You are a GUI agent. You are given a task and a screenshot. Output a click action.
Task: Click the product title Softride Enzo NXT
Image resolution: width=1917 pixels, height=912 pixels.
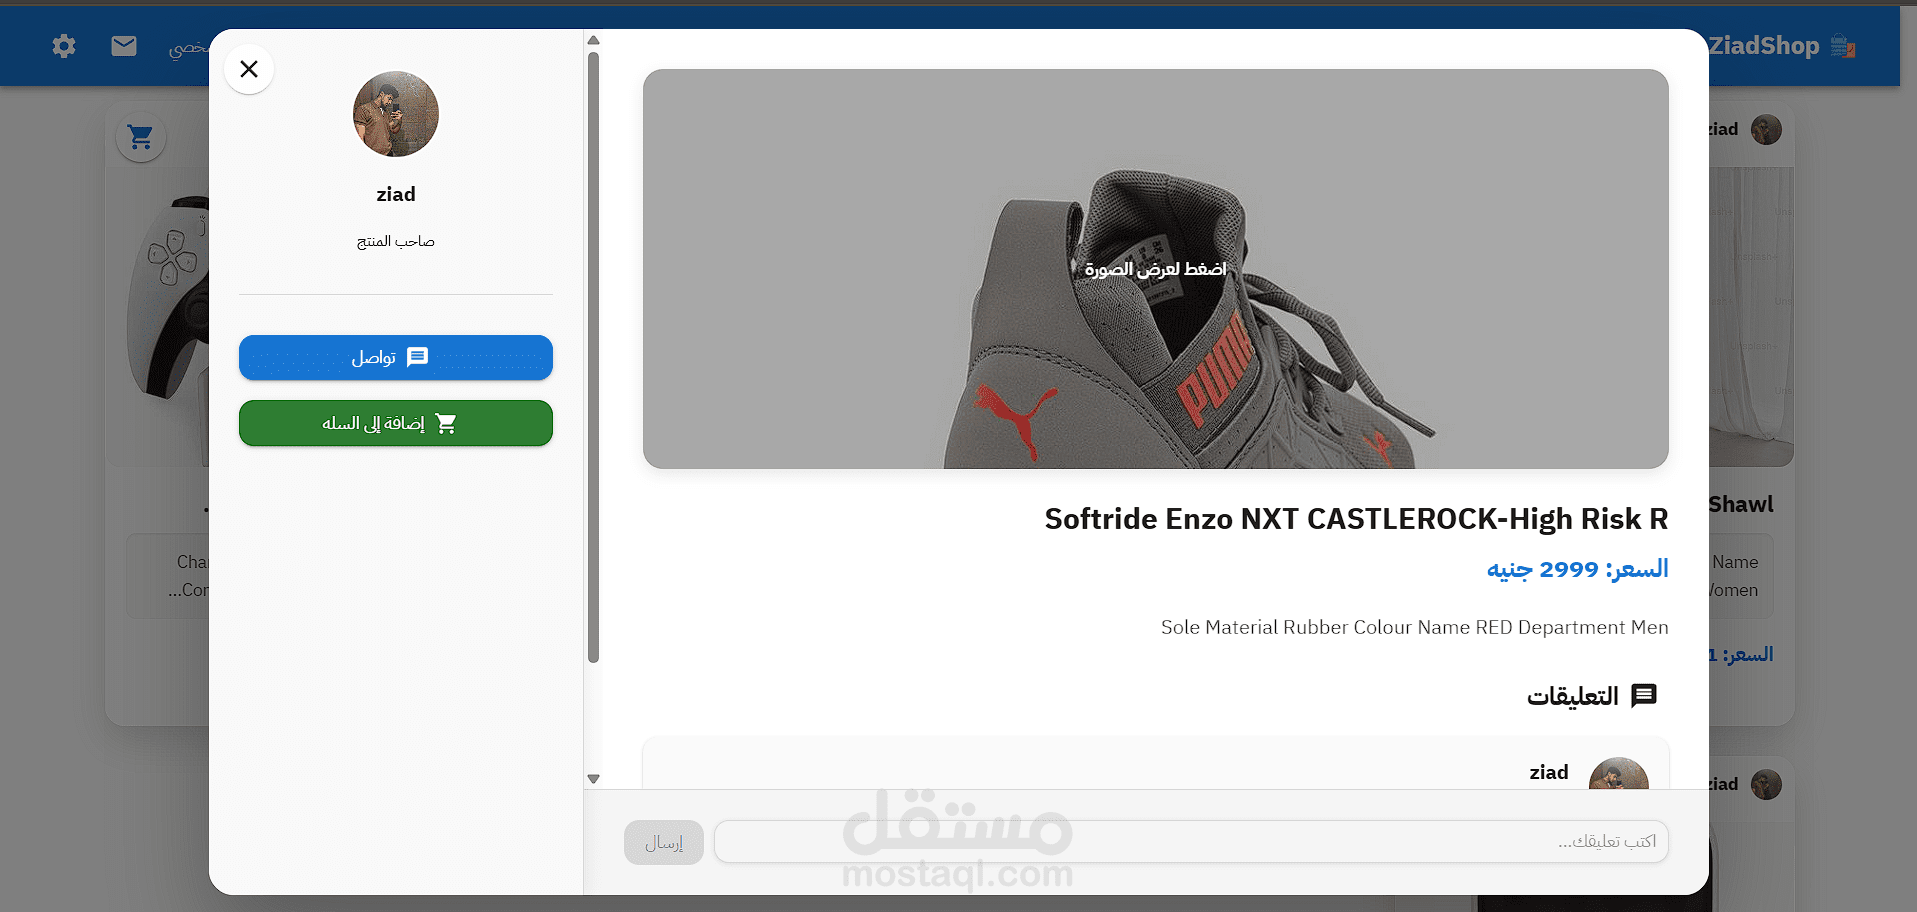coord(1356,519)
